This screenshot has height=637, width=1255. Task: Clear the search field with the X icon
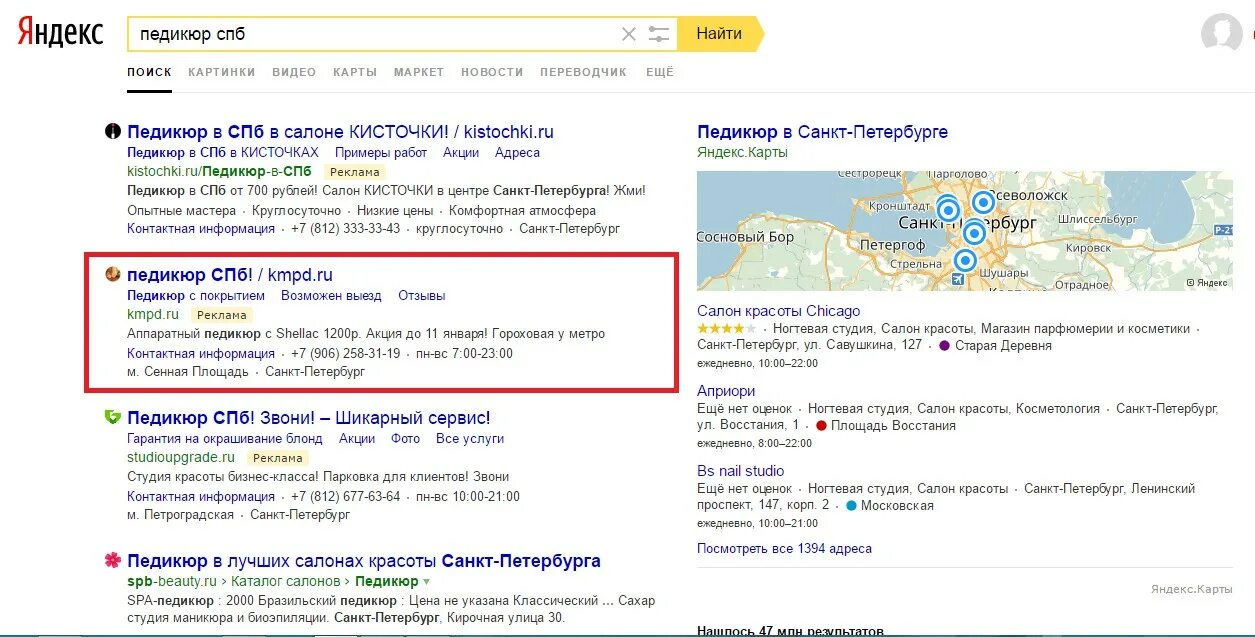coord(629,34)
